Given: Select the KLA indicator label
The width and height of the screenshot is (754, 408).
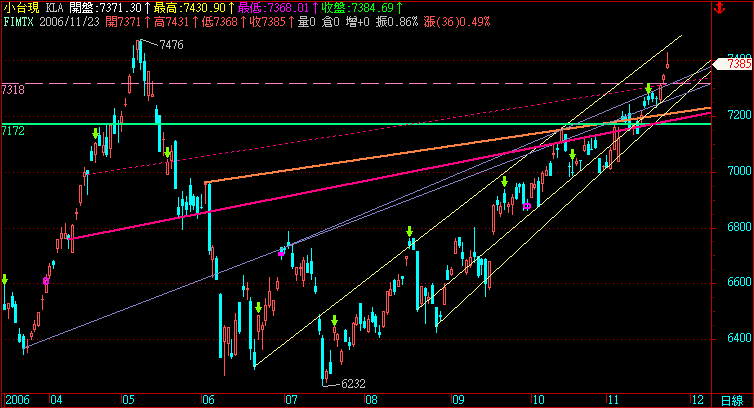Looking at the screenshot, I should pos(56,7).
